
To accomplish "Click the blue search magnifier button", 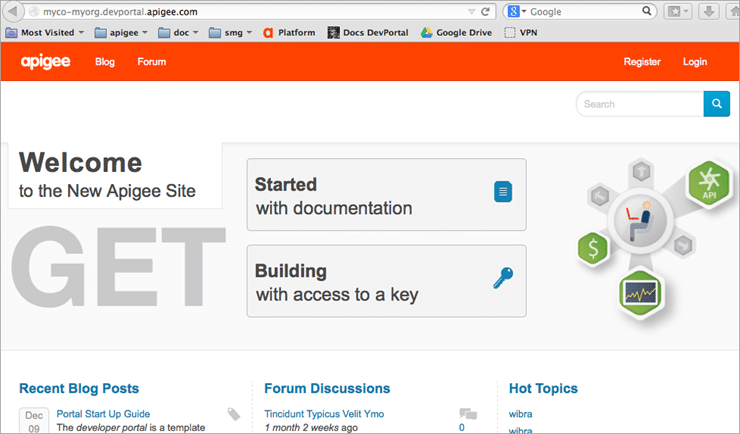I will [716, 104].
